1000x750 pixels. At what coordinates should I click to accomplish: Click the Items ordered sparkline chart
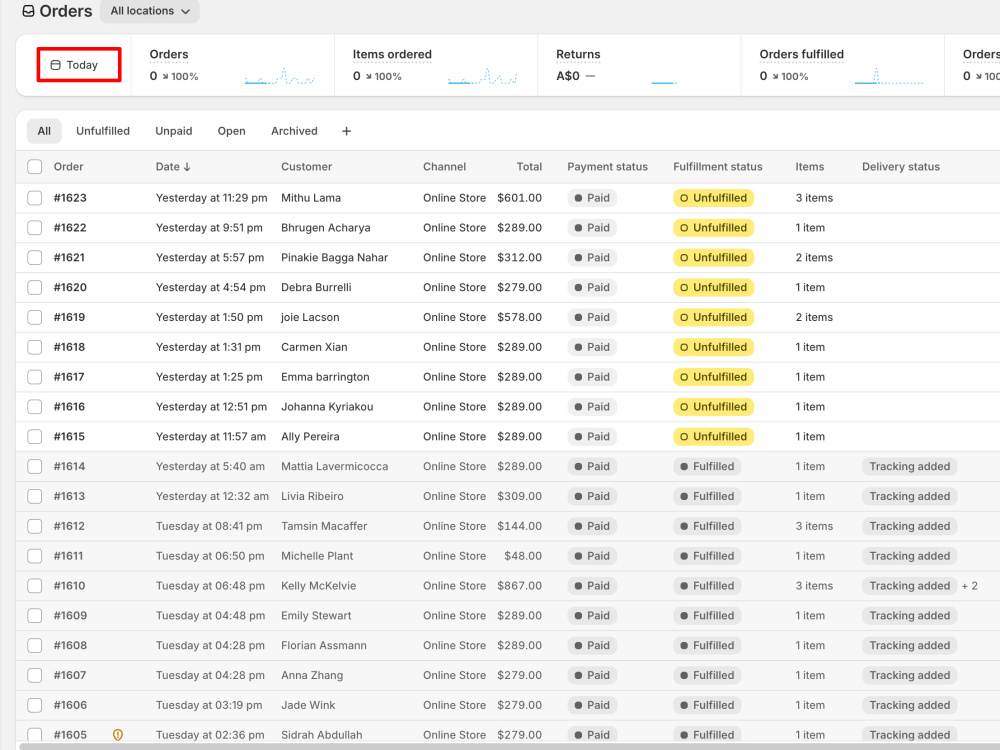coord(483,77)
